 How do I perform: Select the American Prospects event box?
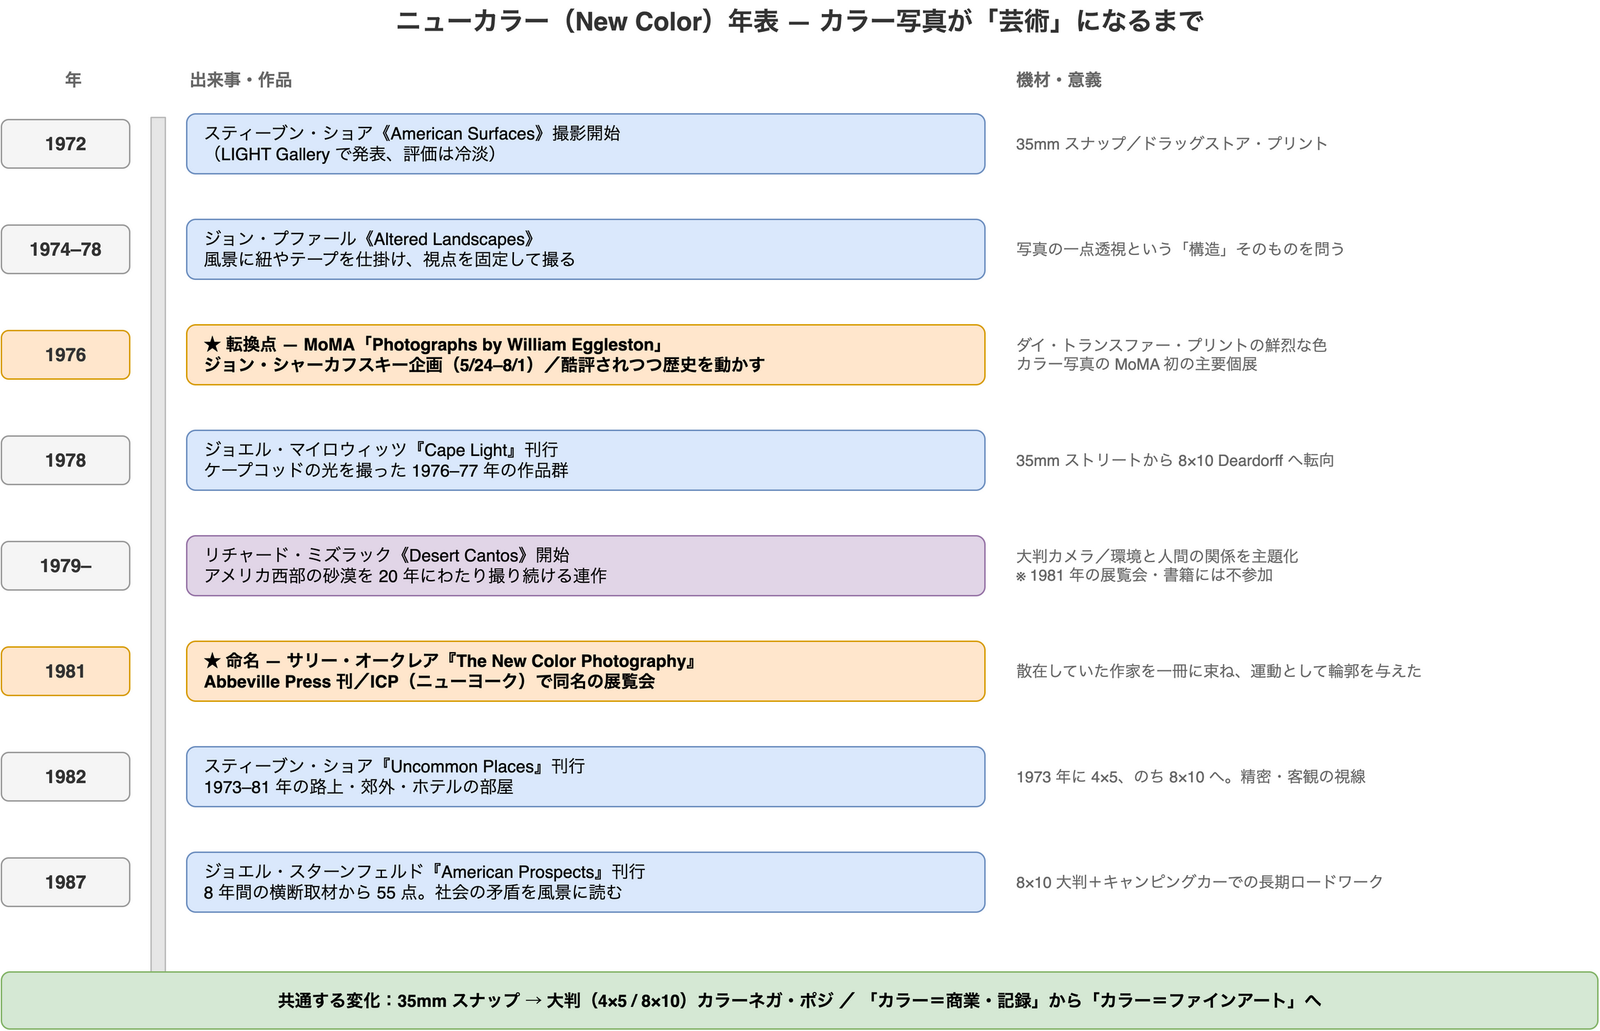coord(585,882)
